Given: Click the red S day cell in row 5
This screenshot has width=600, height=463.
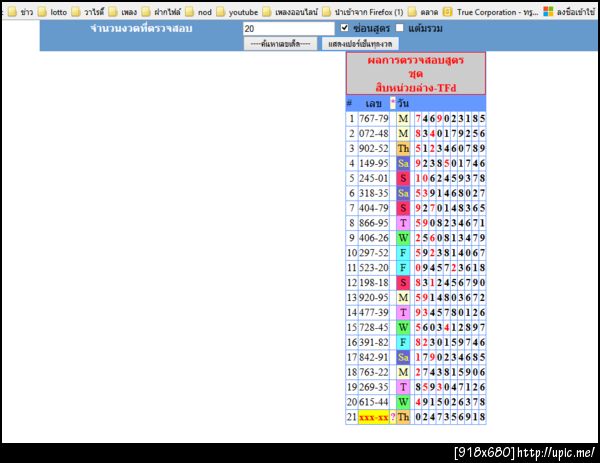Looking at the screenshot, I should (403, 178).
